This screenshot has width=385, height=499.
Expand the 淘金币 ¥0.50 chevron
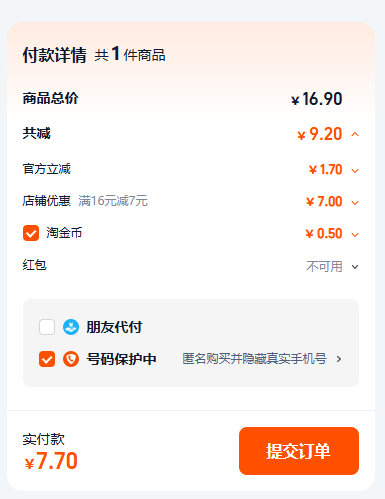pyautogui.click(x=355, y=235)
